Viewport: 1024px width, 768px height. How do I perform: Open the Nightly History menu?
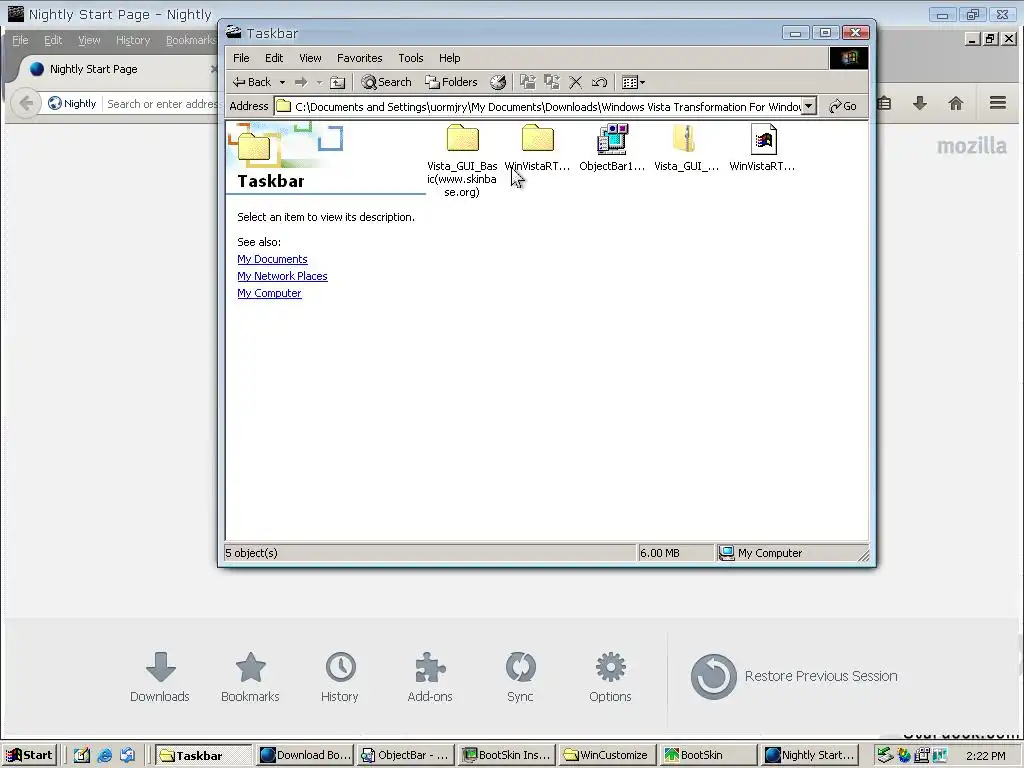[x=133, y=40]
